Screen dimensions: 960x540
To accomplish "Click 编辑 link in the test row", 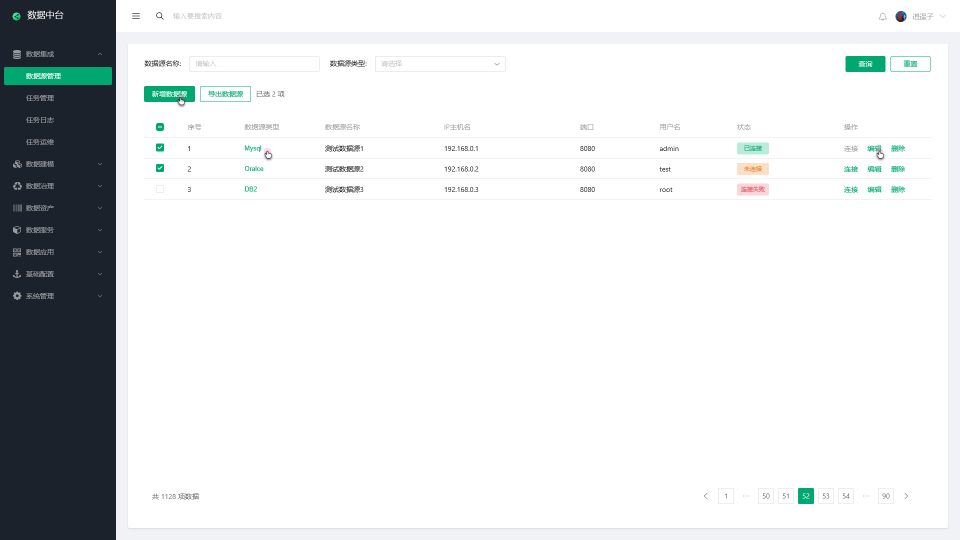I will [x=874, y=169].
